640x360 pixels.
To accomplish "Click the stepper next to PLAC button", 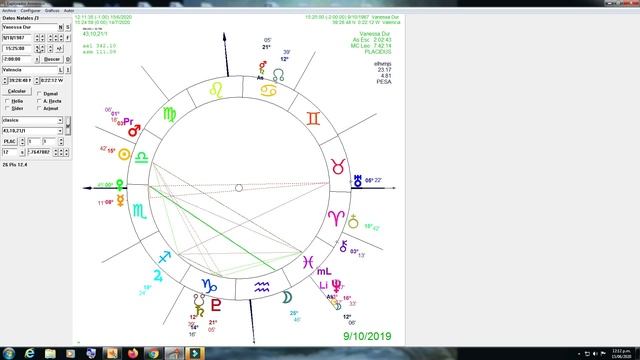I will [22, 141].
